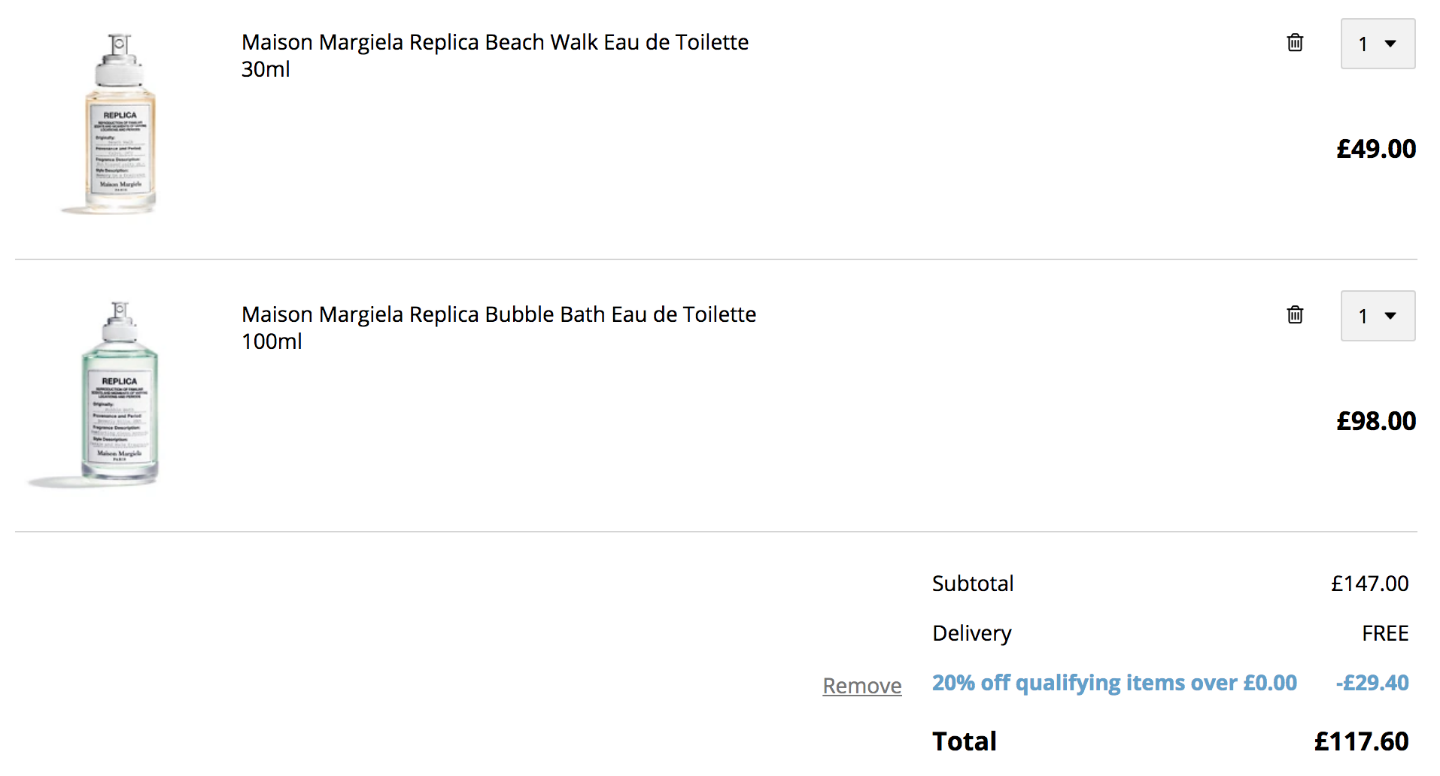The width and height of the screenshot is (1440, 776).
Task: Click the Subtotal label
Action: tap(973, 584)
